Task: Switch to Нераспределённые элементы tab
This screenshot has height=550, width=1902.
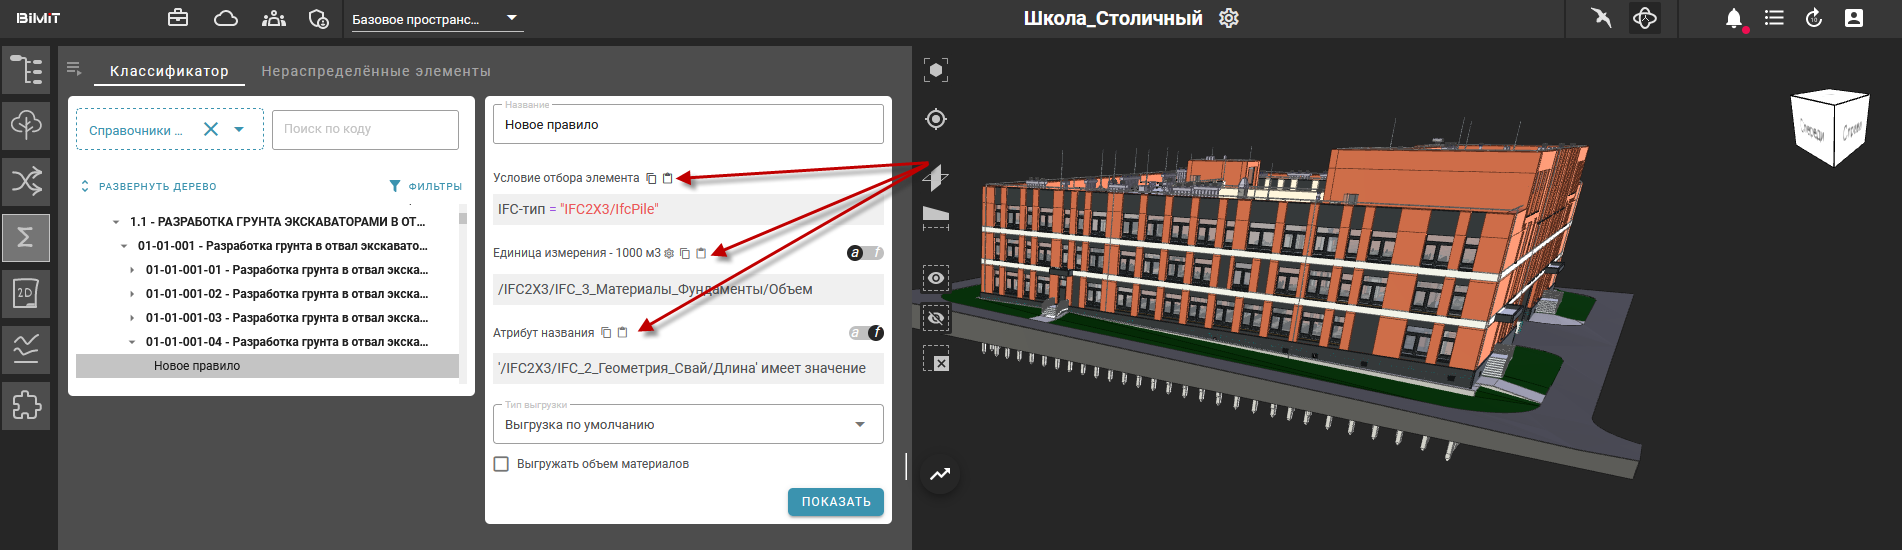Action: [x=376, y=71]
